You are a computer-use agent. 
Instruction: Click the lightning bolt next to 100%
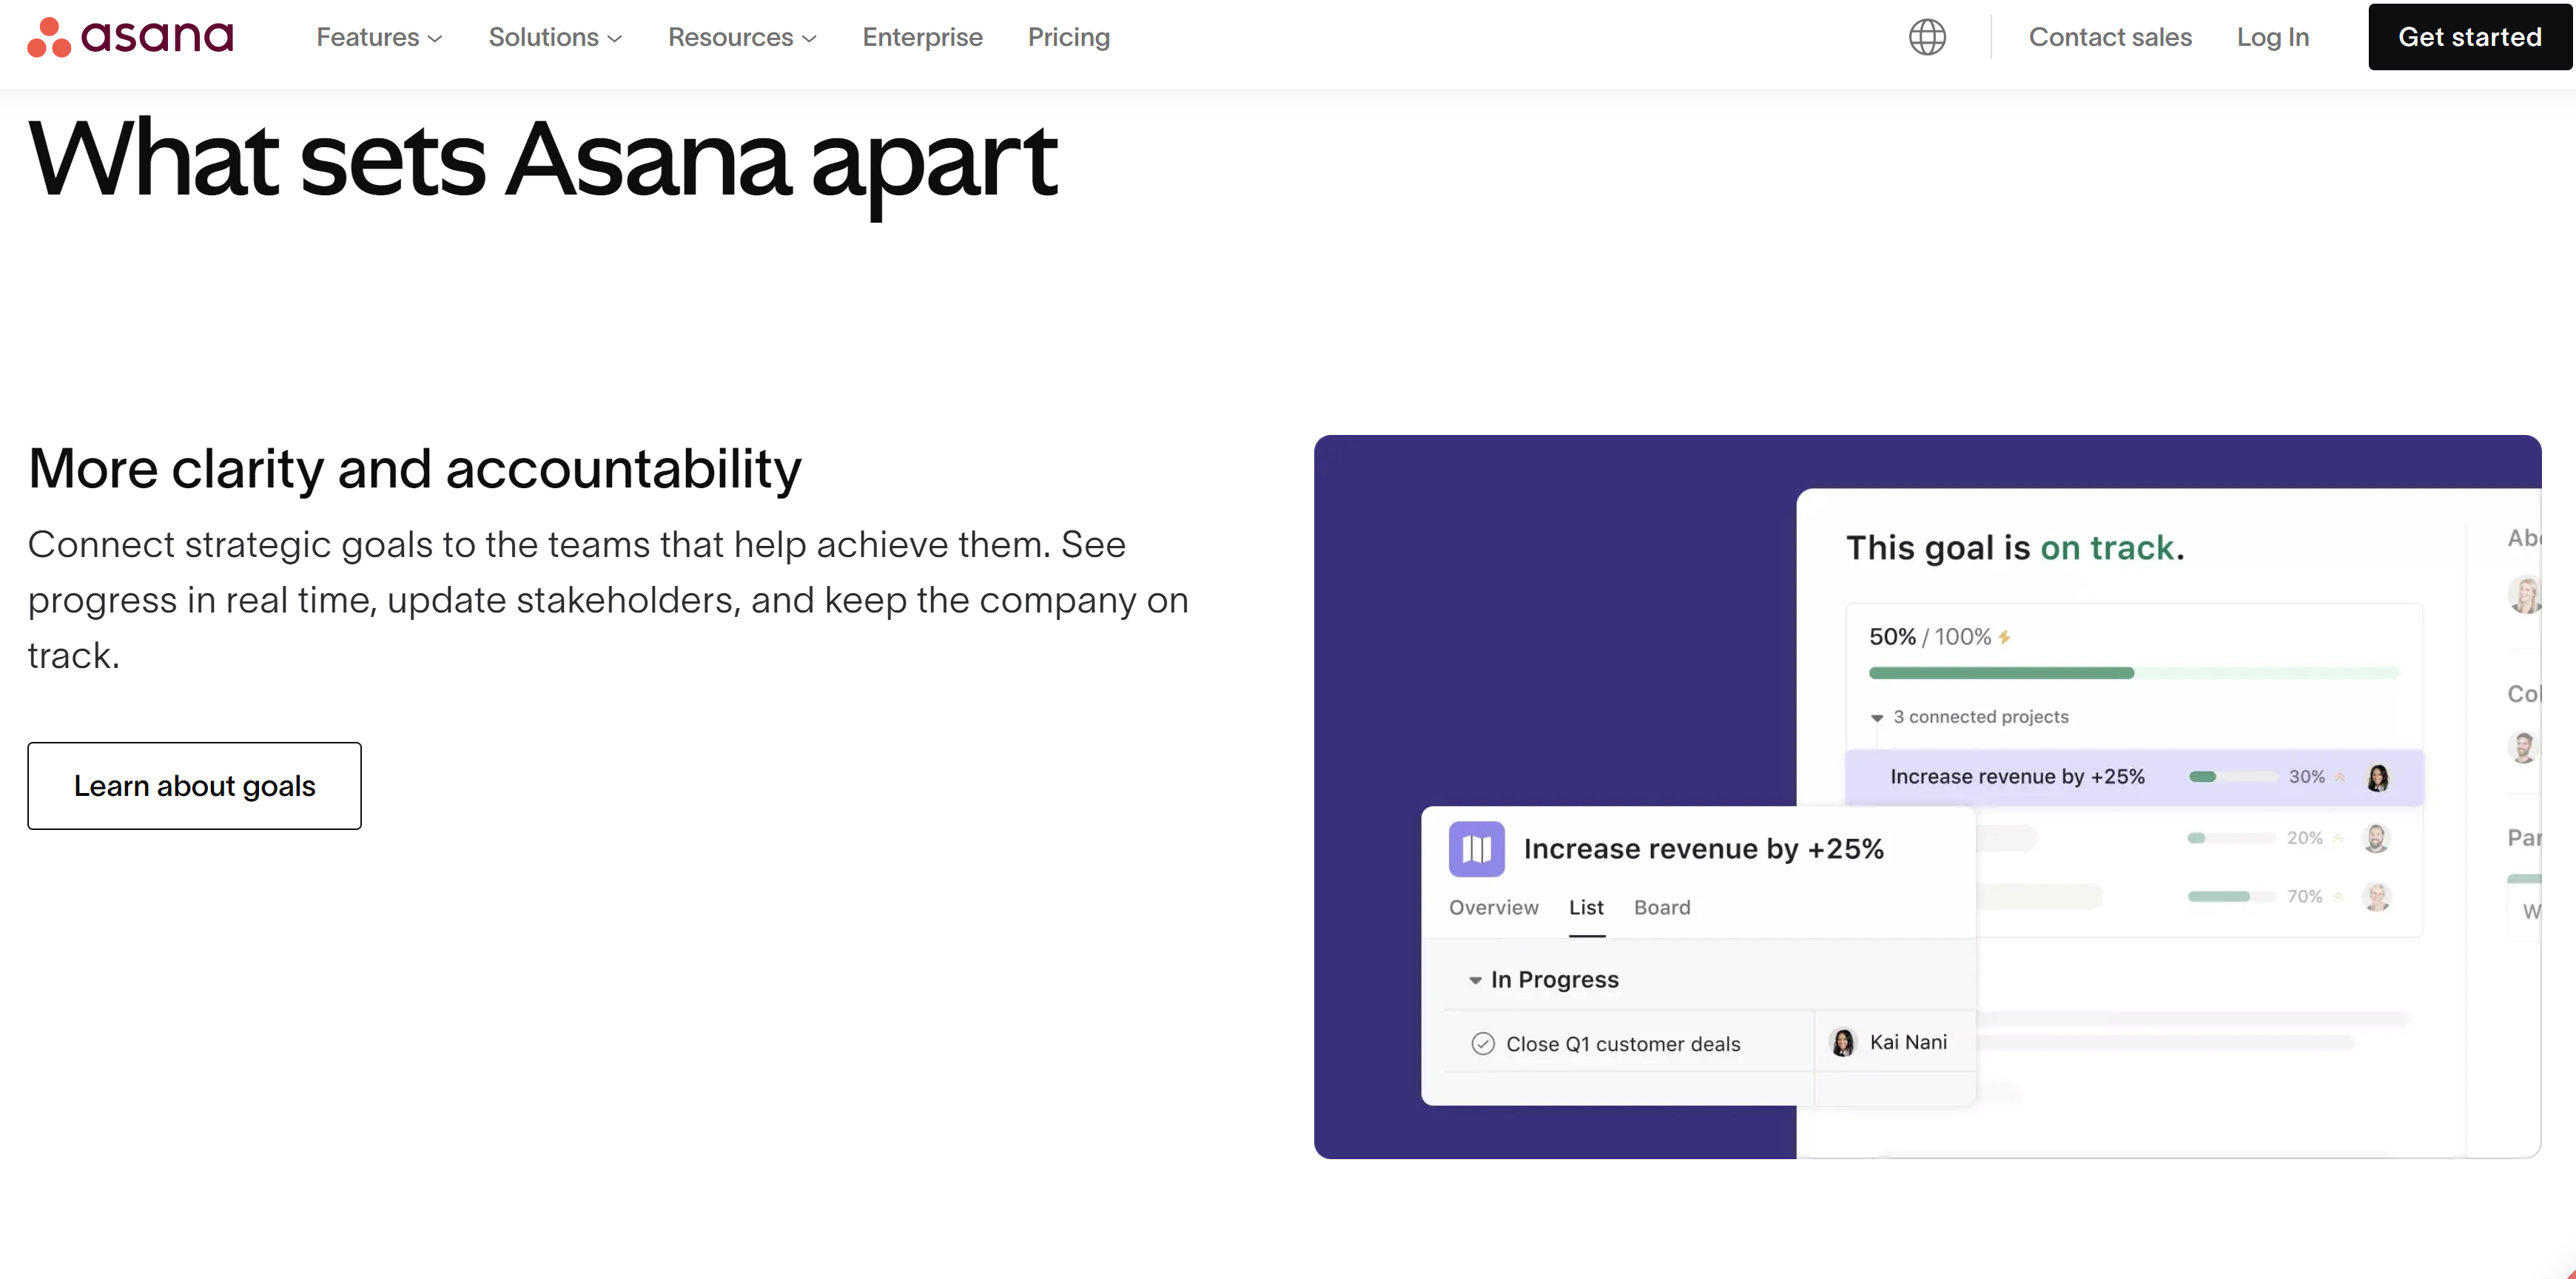point(2004,637)
